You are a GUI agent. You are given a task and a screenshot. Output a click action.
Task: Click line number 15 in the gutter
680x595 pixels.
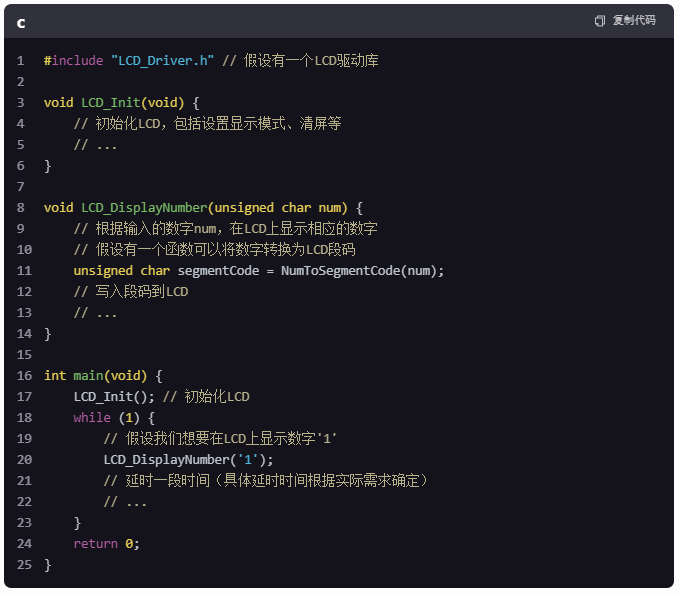pyautogui.click(x=24, y=355)
